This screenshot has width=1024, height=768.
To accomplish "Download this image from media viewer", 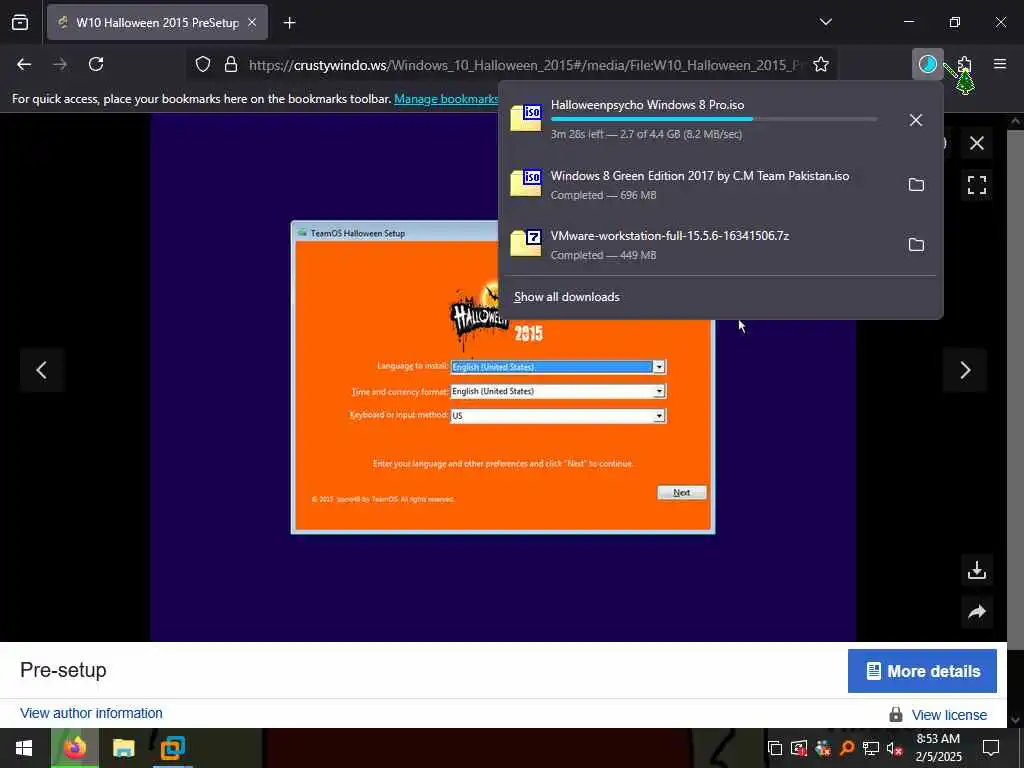I will [976, 570].
